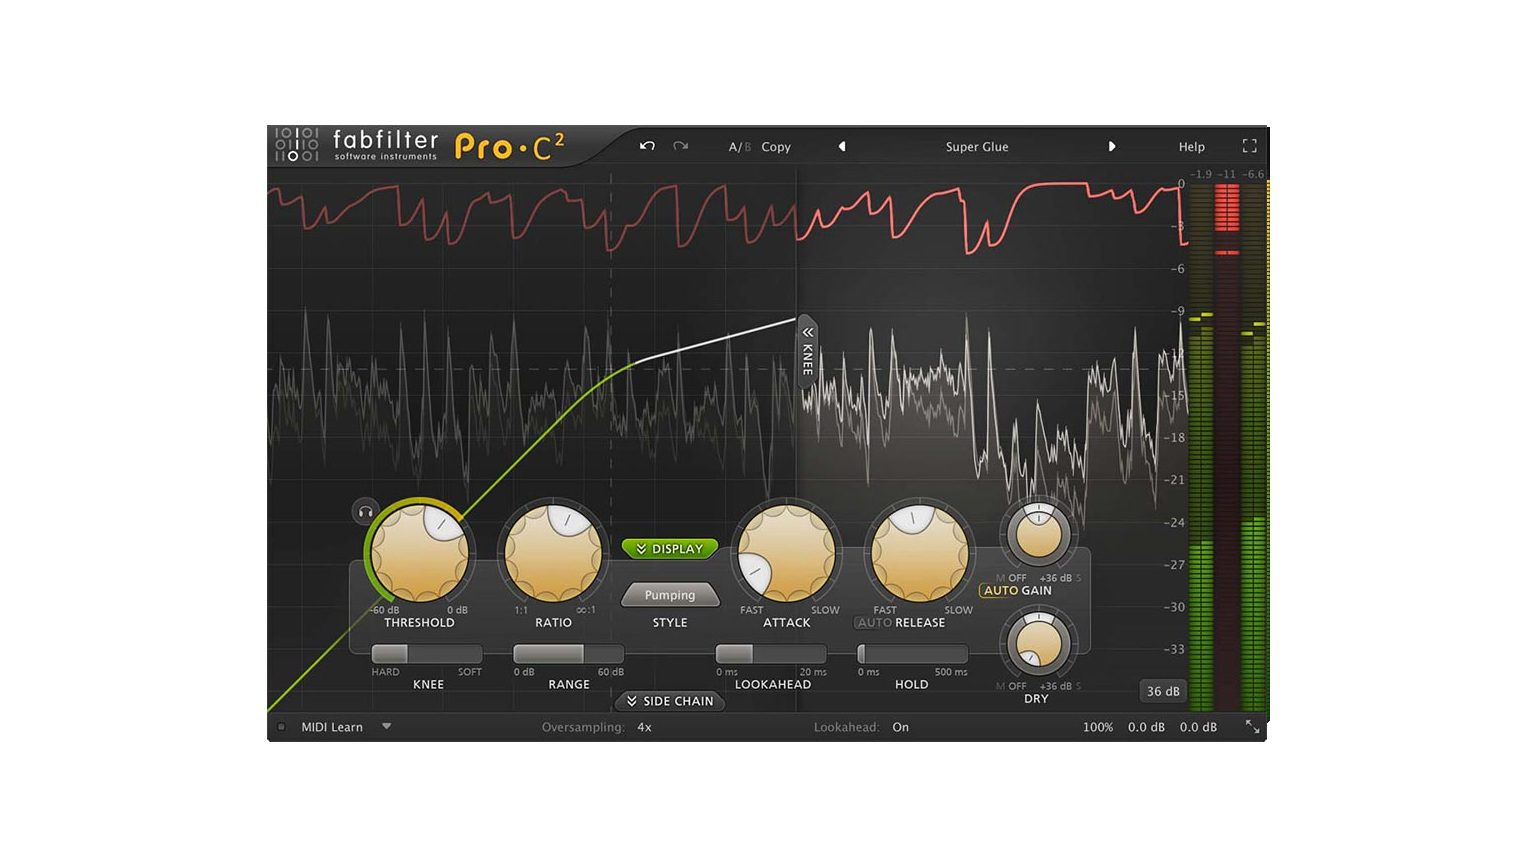Click the Super Glue preset name
The height and width of the screenshot is (850, 1540).
point(977,146)
